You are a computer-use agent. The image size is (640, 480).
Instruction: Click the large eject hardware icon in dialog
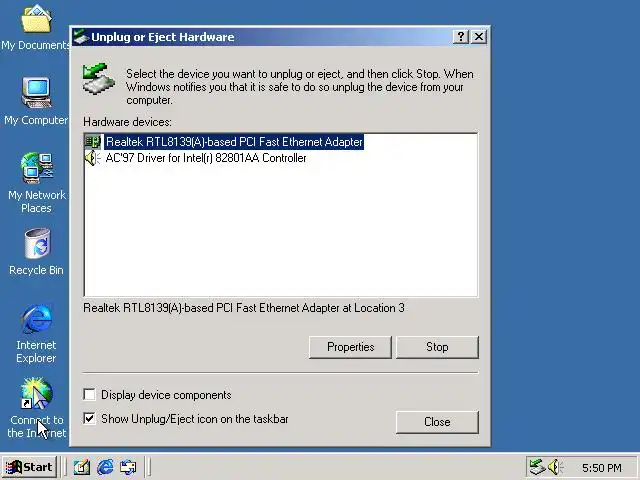click(x=98, y=78)
